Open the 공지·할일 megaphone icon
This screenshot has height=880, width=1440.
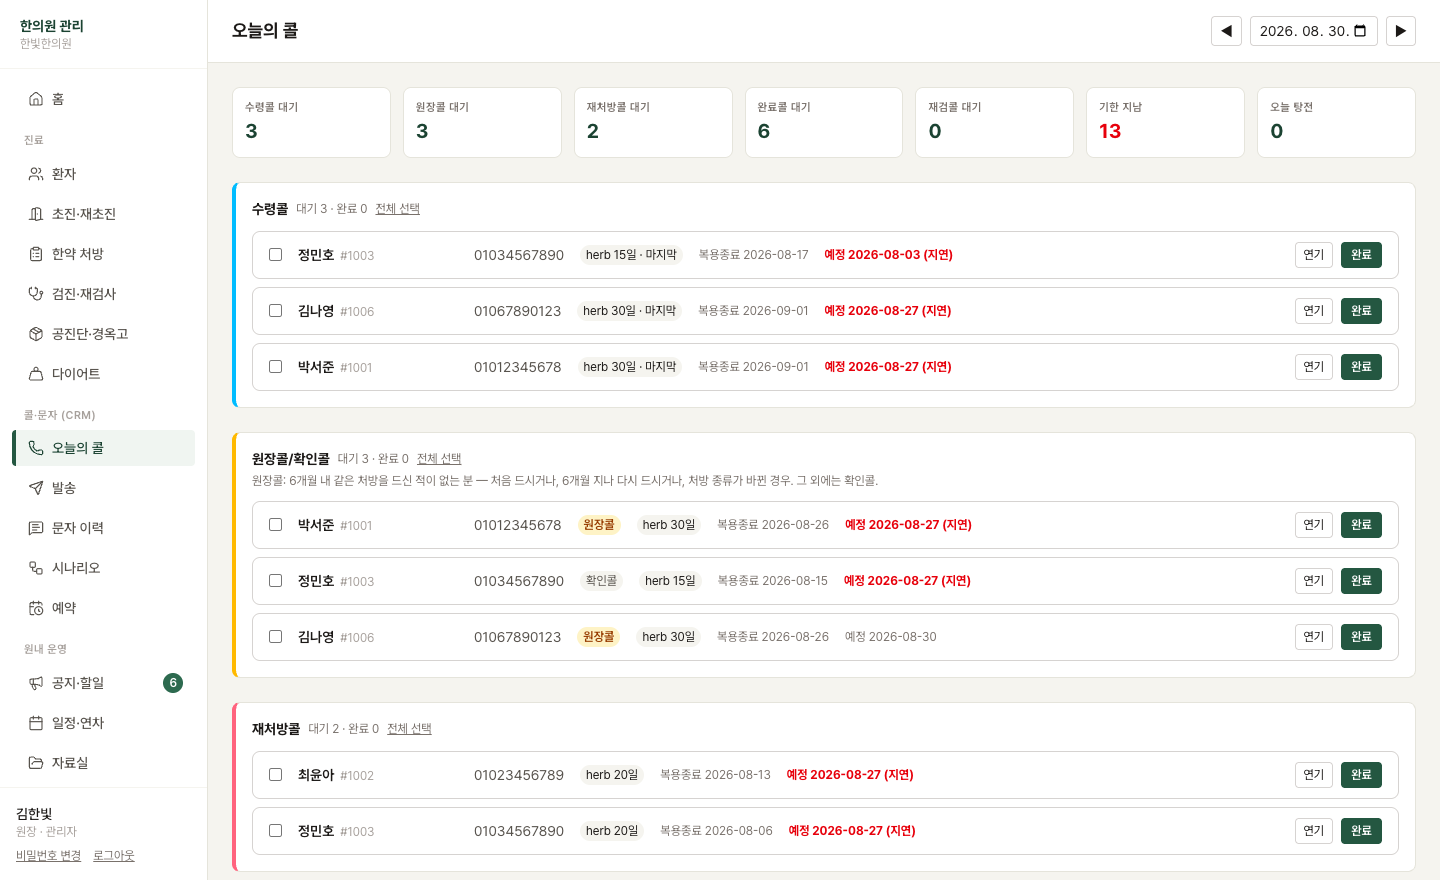point(36,683)
